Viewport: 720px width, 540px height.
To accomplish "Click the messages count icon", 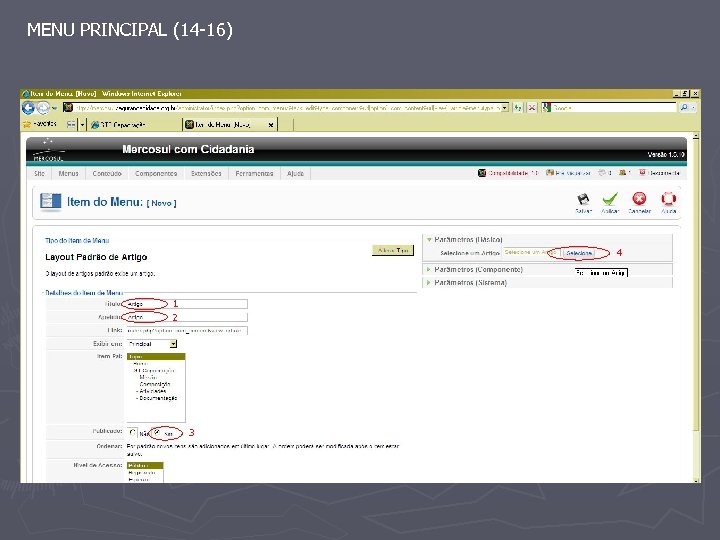I will point(602,173).
